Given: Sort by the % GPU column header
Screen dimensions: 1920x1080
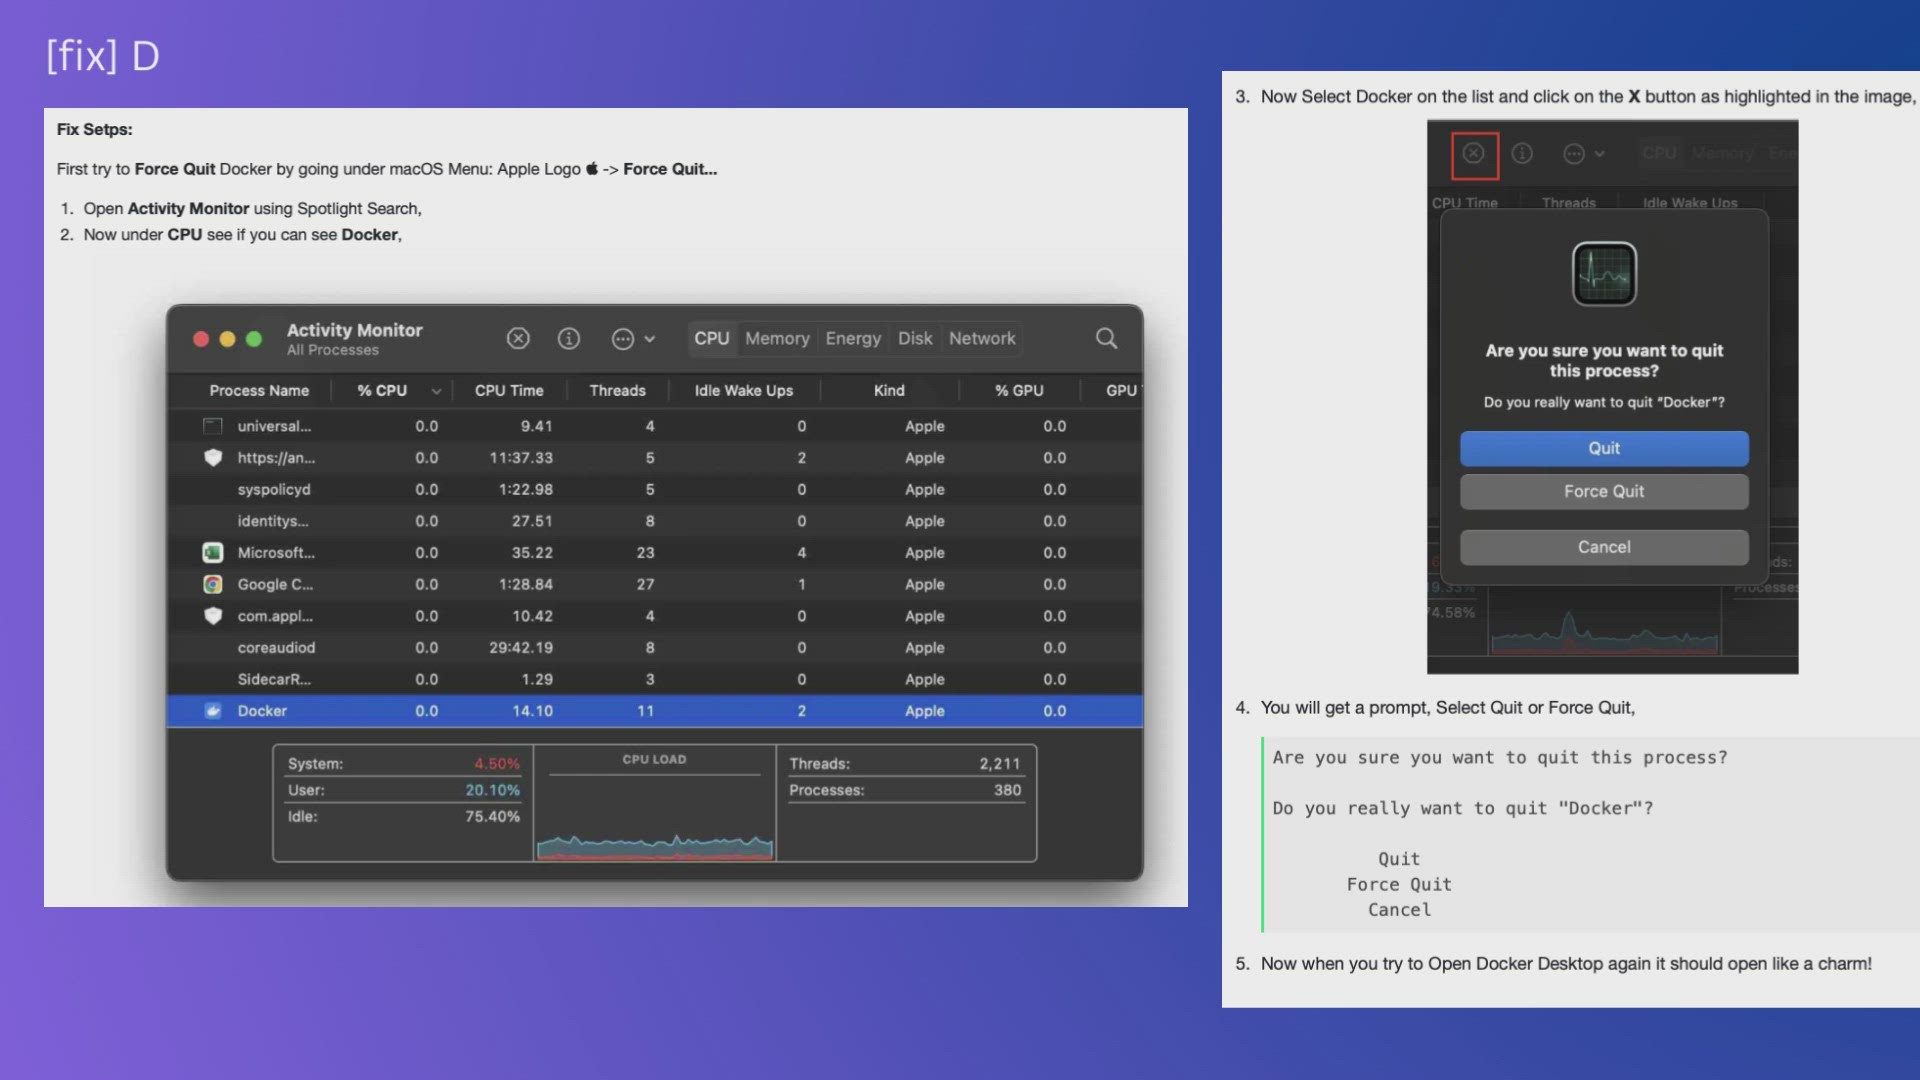Looking at the screenshot, I should (x=1019, y=391).
